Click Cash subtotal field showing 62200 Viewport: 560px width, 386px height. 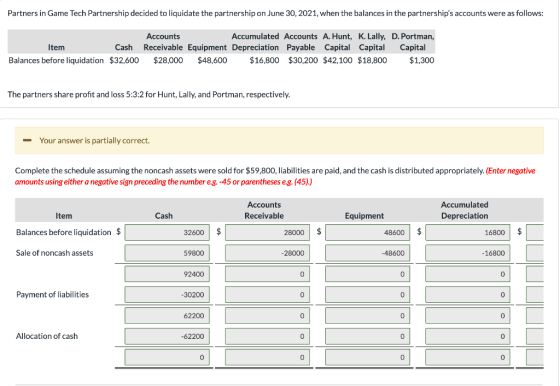[167, 316]
